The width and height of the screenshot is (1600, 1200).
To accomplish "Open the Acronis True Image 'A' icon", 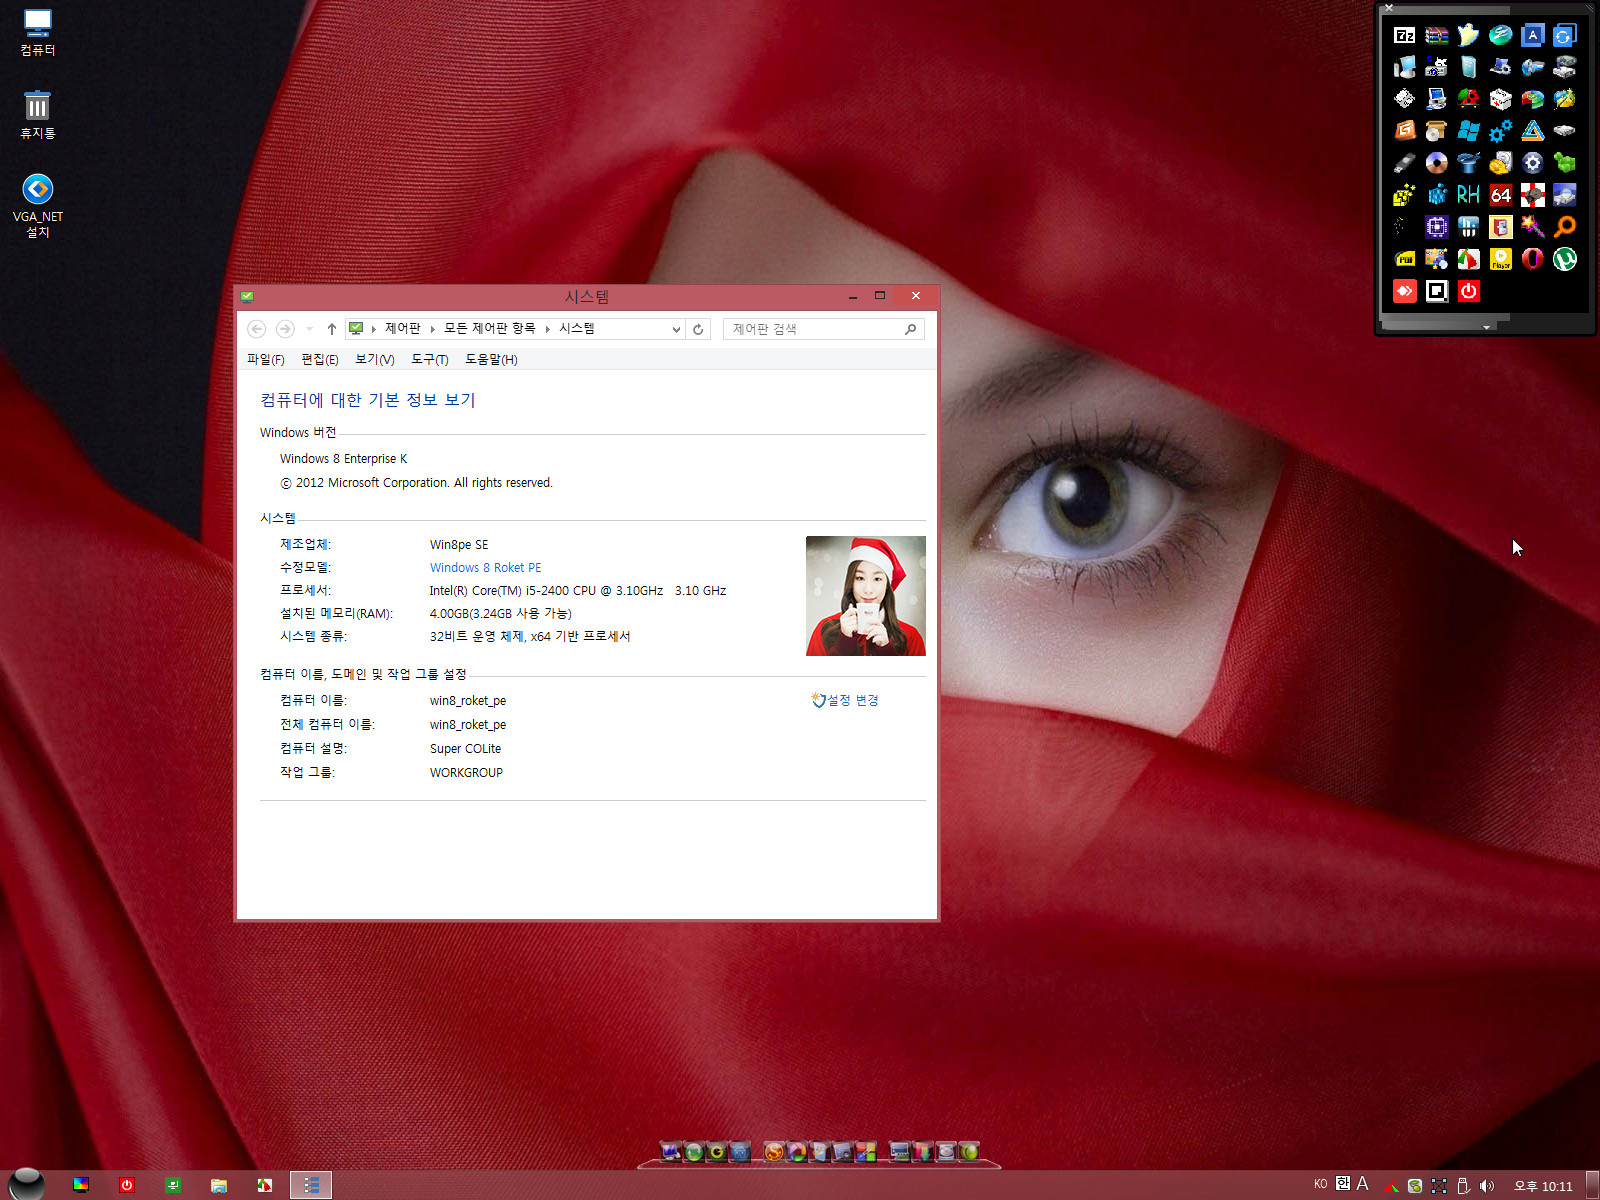I will tap(1533, 35).
